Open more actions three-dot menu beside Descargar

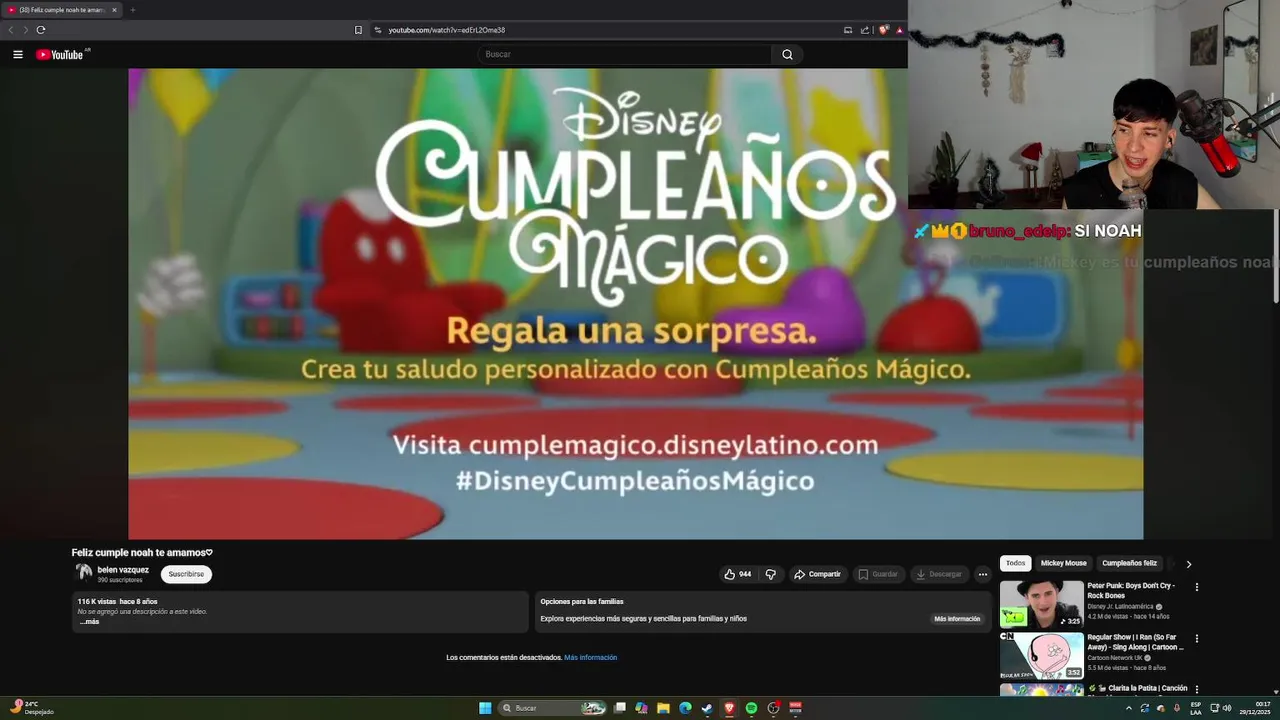click(983, 574)
